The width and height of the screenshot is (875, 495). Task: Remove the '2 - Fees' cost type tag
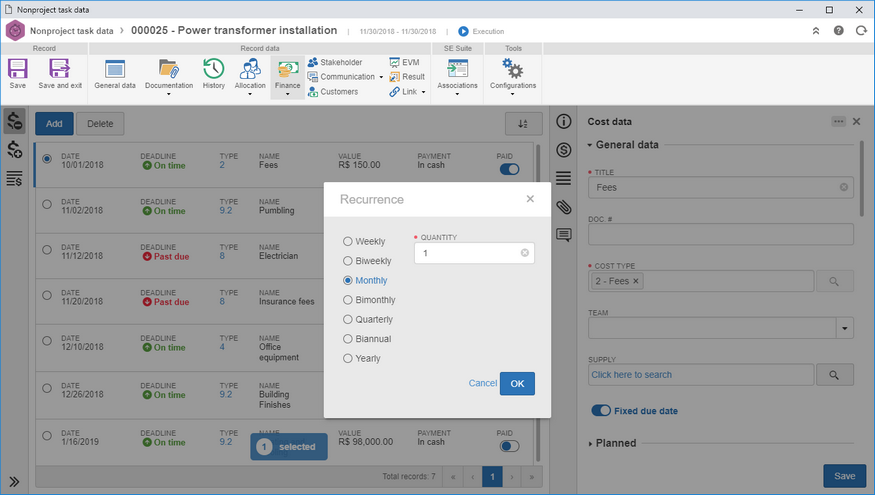pos(635,281)
